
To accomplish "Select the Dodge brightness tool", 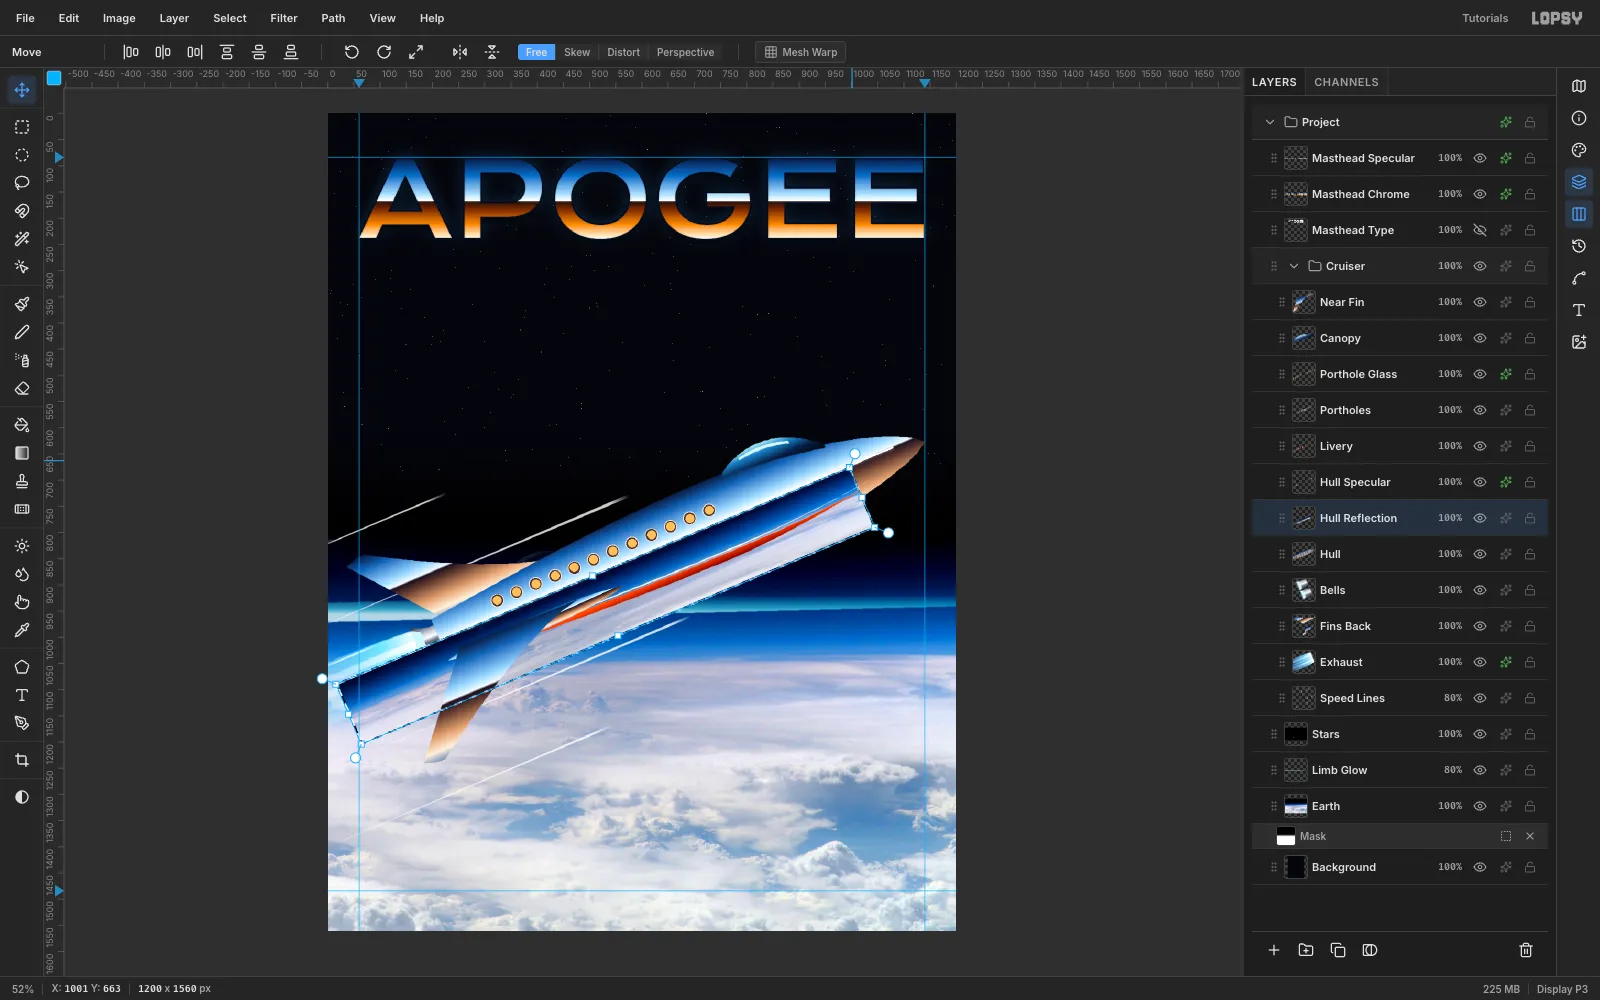I will tap(22, 546).
